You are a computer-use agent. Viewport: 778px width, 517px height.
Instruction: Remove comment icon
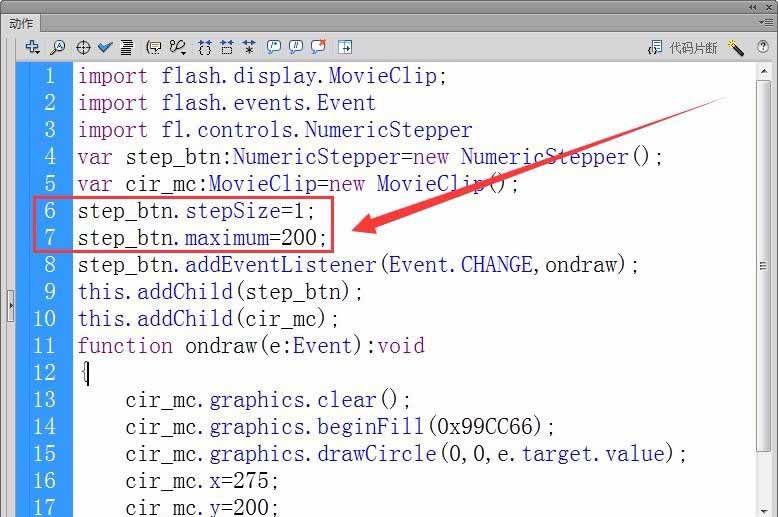coord(319,47)
